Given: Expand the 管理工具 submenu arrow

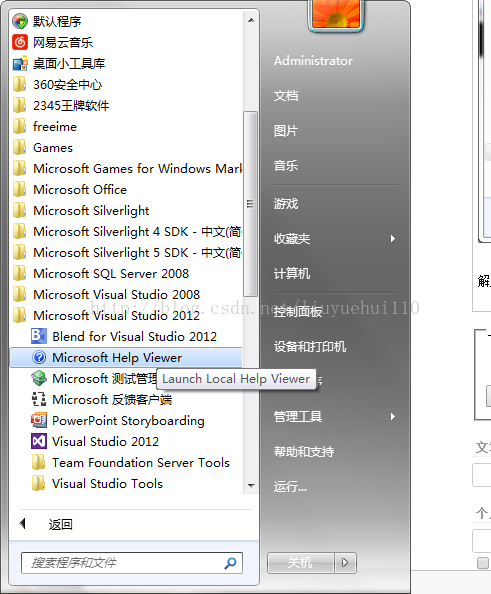Looking at the screenshot, I should 392,416.
